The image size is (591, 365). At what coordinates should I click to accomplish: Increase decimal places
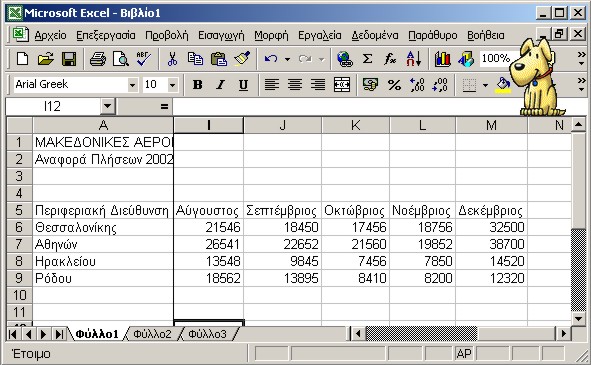[417, 85]
